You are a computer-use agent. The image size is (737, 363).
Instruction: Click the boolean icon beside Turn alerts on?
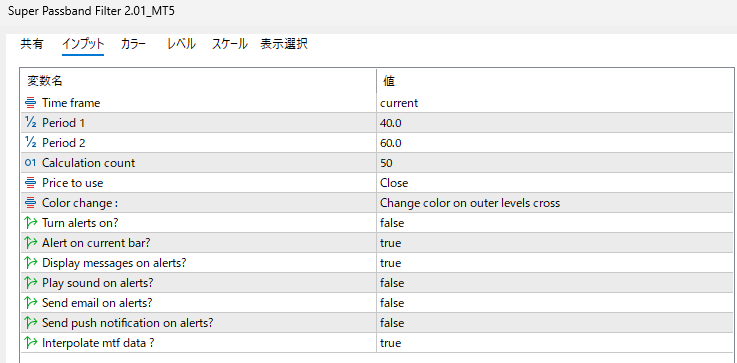point(31,223)
